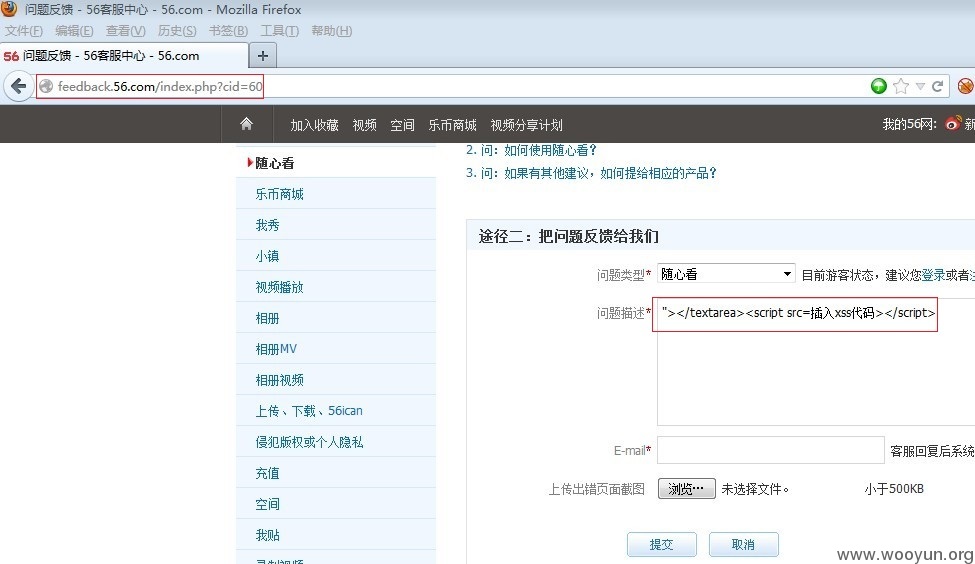
Task: Select 相册MV in the sidebar list
Action: (x=336, y=349)
